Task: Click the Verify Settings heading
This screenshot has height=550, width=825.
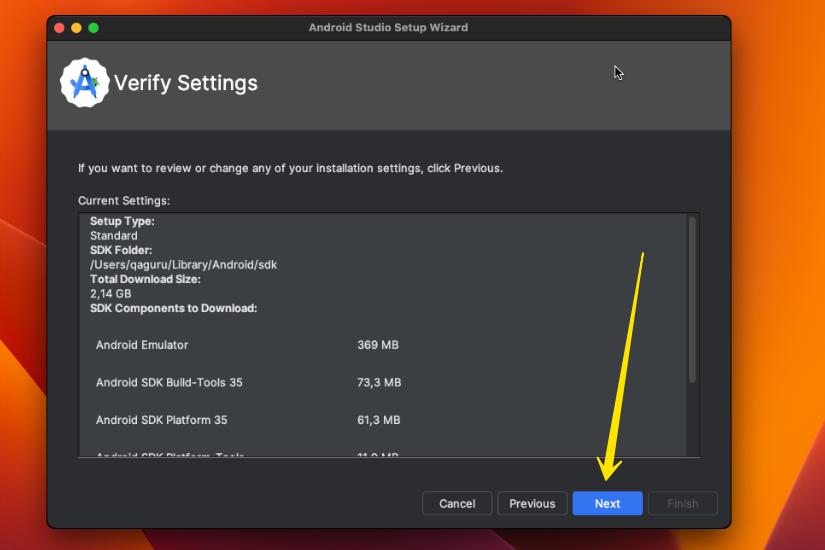Action: click(186, 83)
